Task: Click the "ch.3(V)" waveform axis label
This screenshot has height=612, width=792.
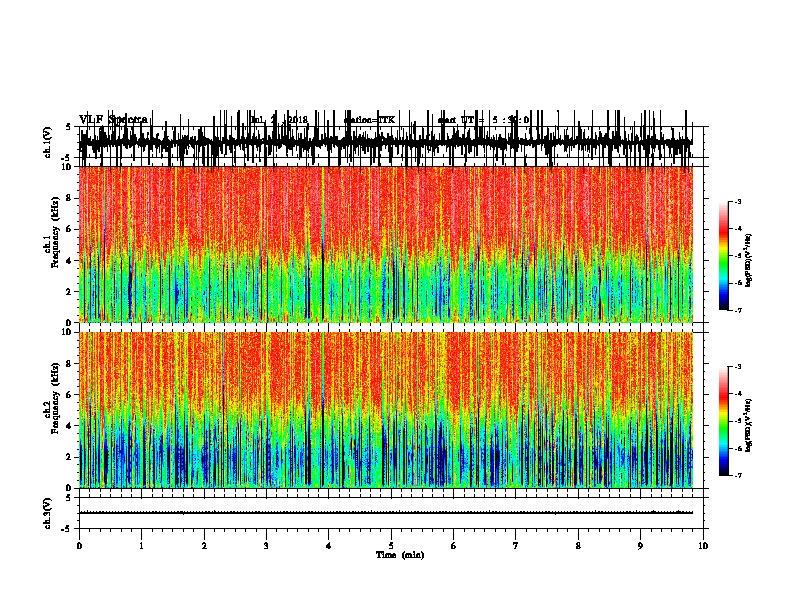Action: pos(47,513)
